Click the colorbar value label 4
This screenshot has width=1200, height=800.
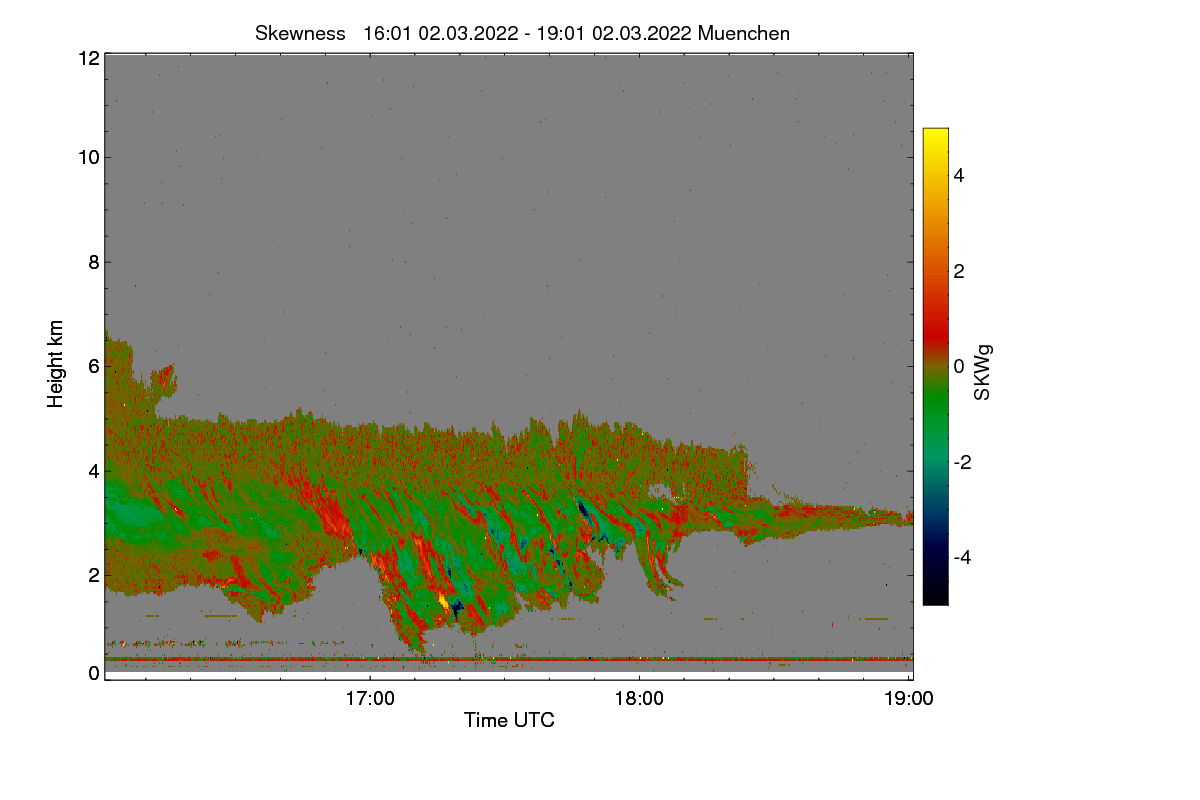959,175
